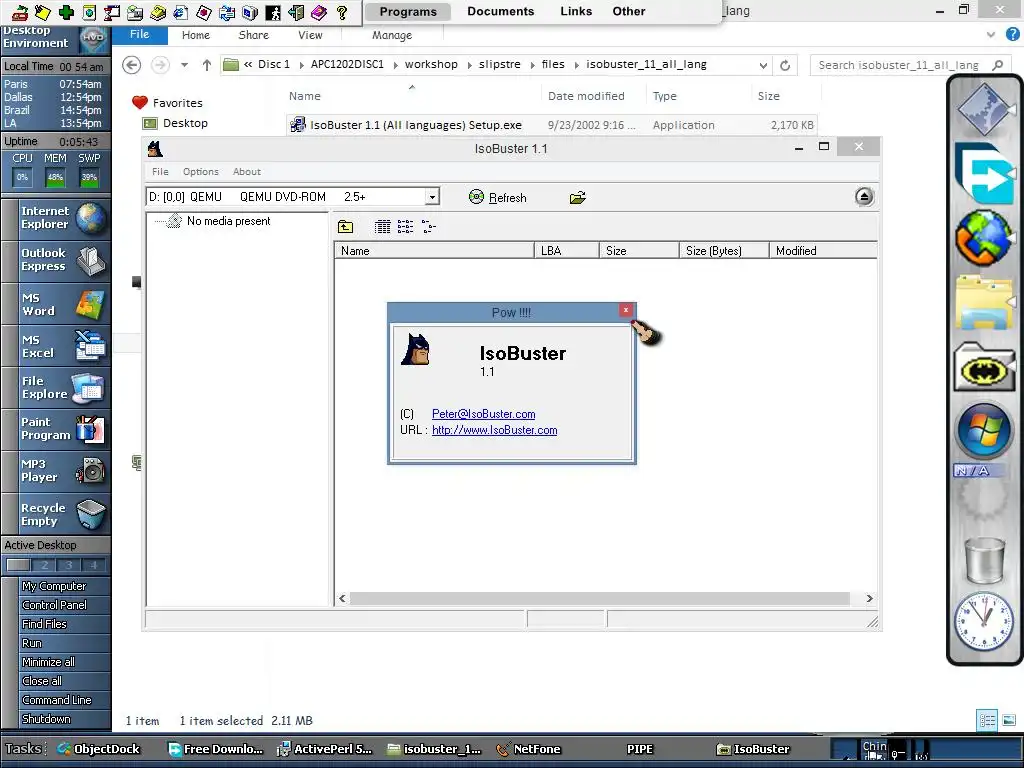
Task: Open the IsoBuster File menu
Action: click(x=160, y=172)
